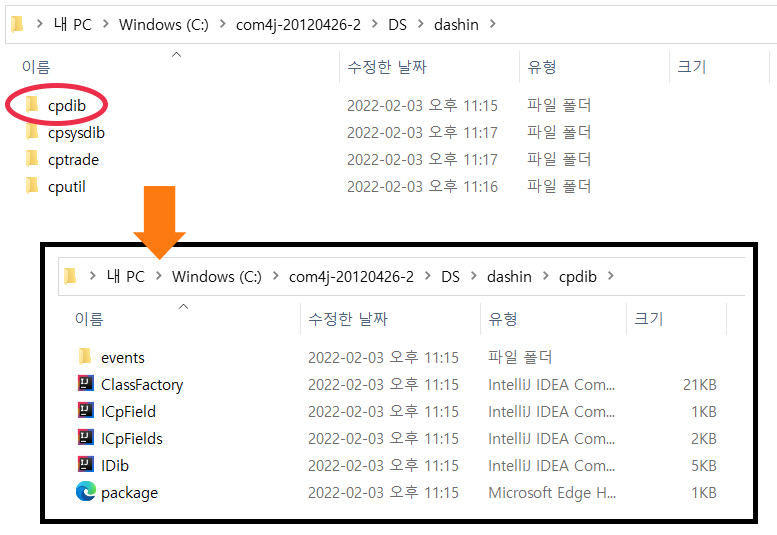
Task: Sort bottom list by 유형 column
Action: (503, 319)
